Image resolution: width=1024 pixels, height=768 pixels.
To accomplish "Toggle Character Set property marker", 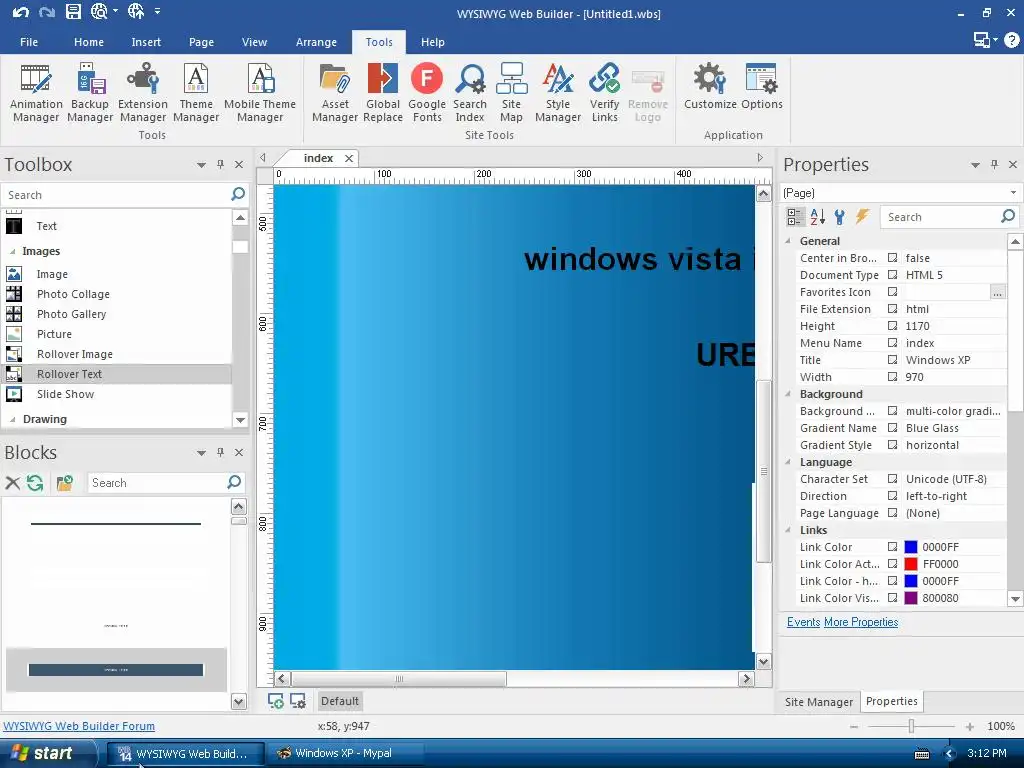I will pyautogui.click(x=892, y=479).
